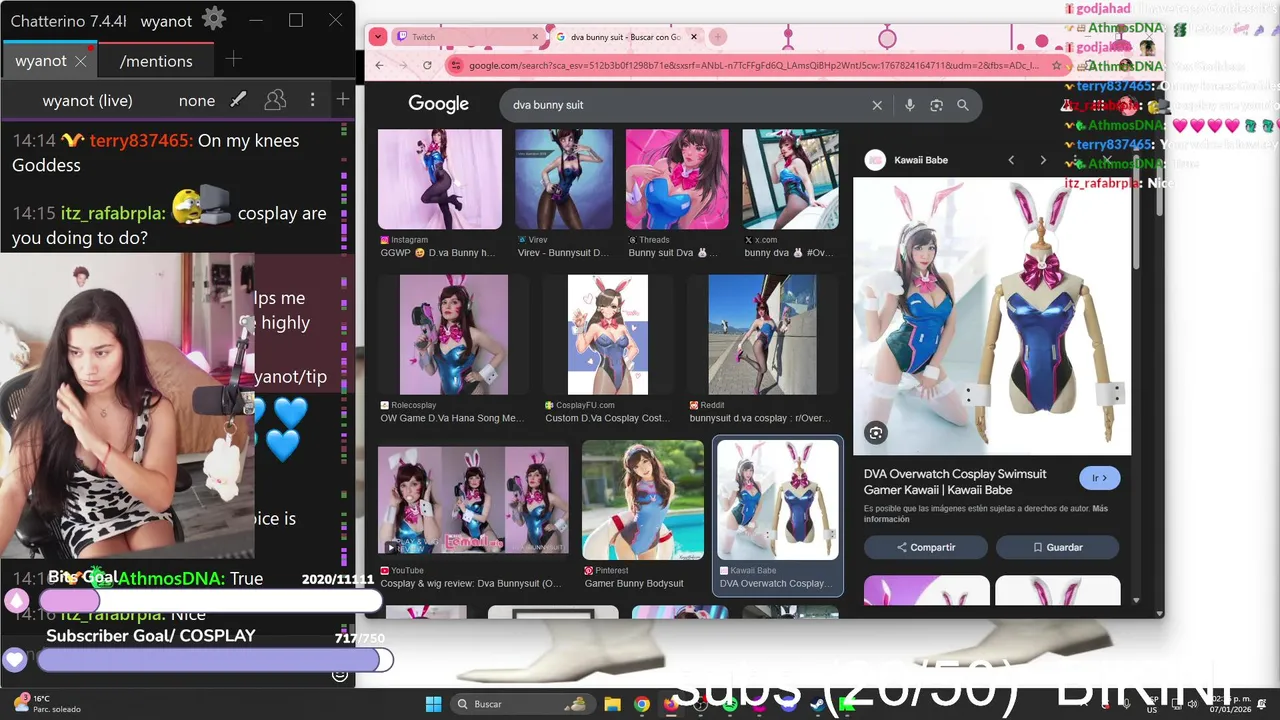
Task: Open browser tab search dropdown
Action: coord(377,37)
